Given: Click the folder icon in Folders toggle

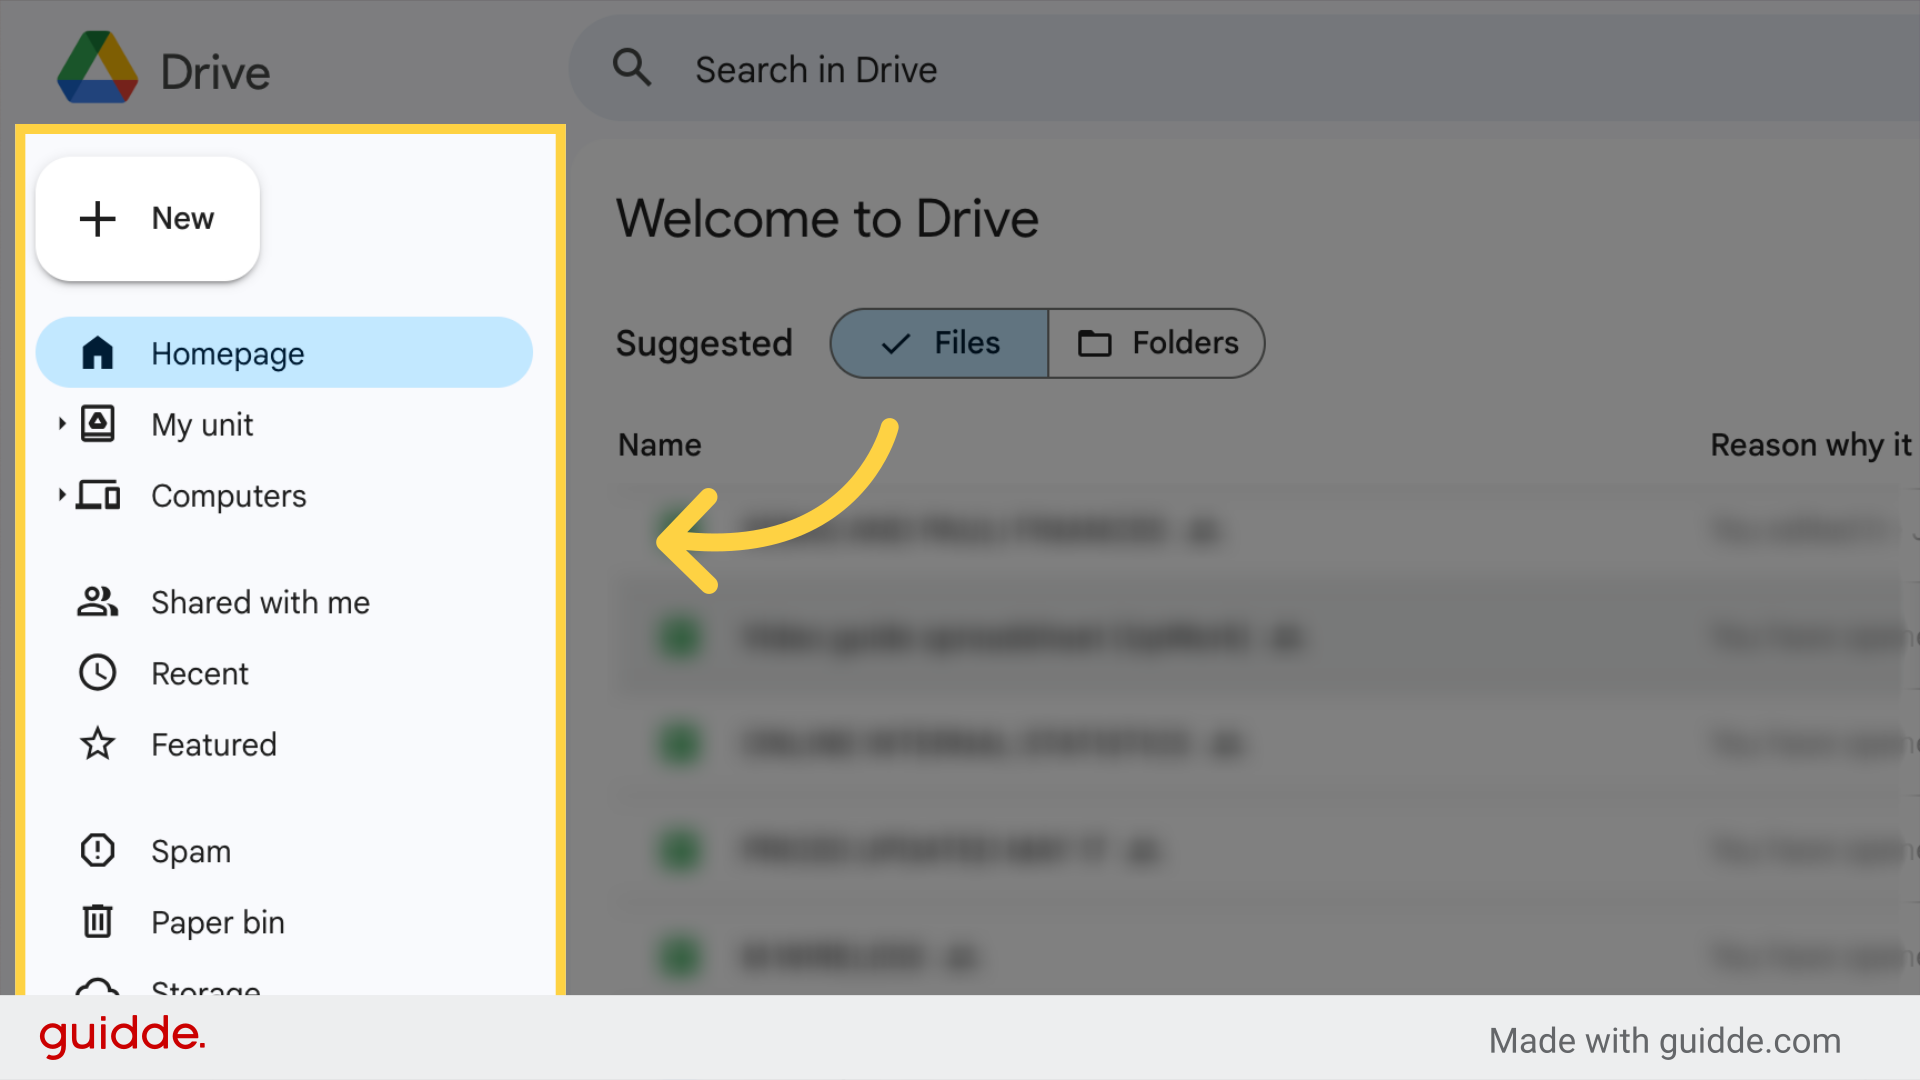Looking at the screenshot, I should point(1095,343).
